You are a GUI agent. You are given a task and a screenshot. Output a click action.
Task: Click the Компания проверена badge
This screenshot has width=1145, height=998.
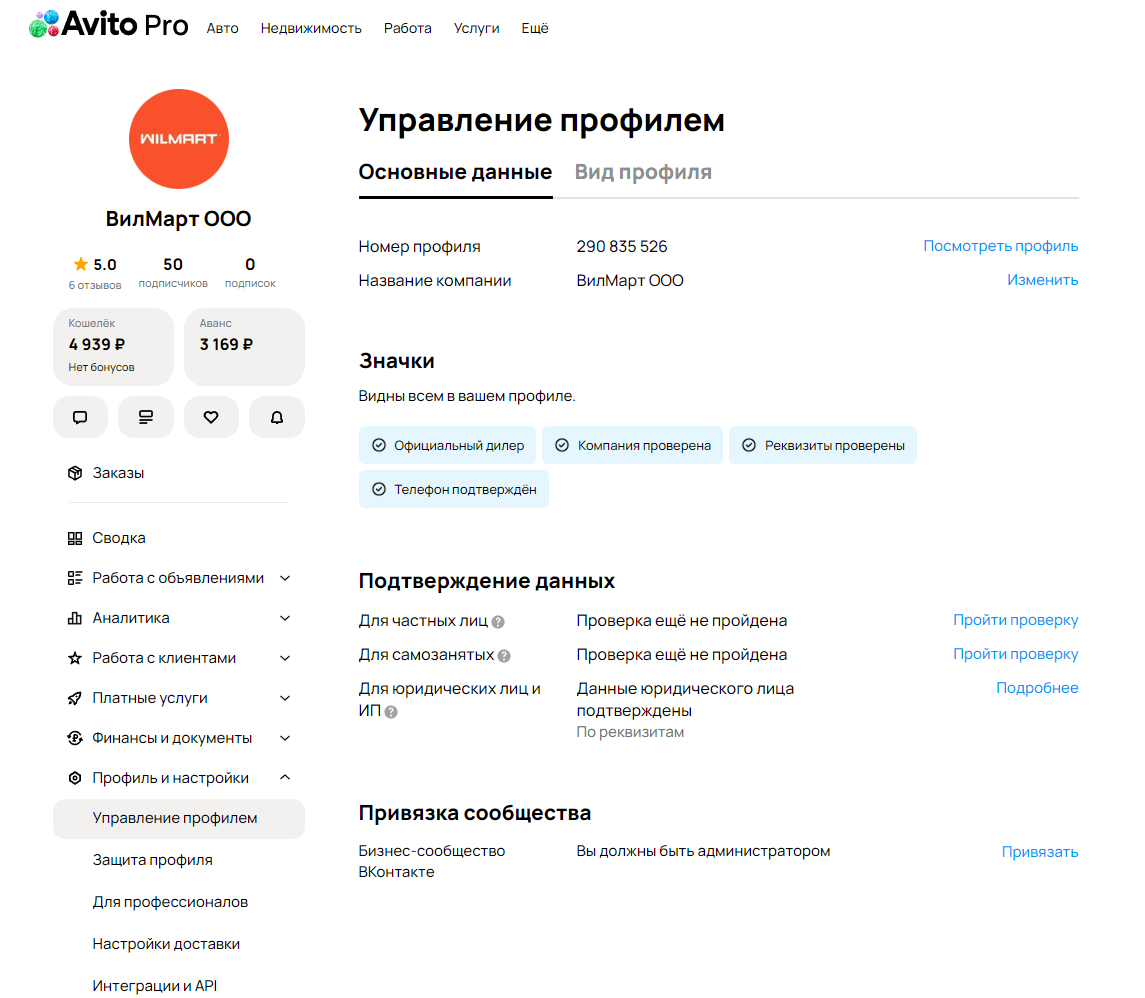[x=632, y=445]
